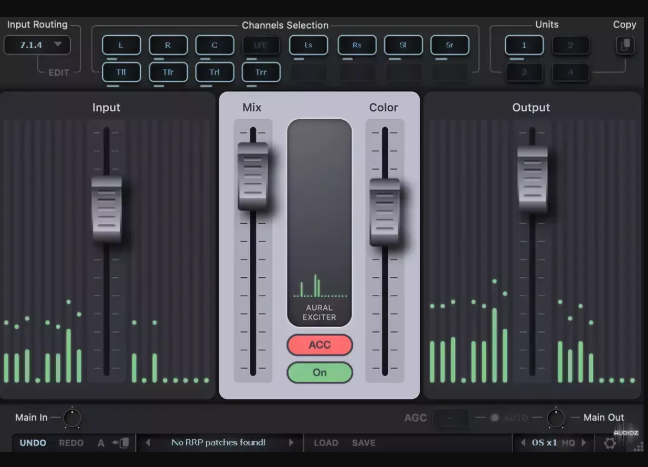This screenshot has height=467, width=648.
Task: Toggle the red ACC button
Action: pos(319,345)
